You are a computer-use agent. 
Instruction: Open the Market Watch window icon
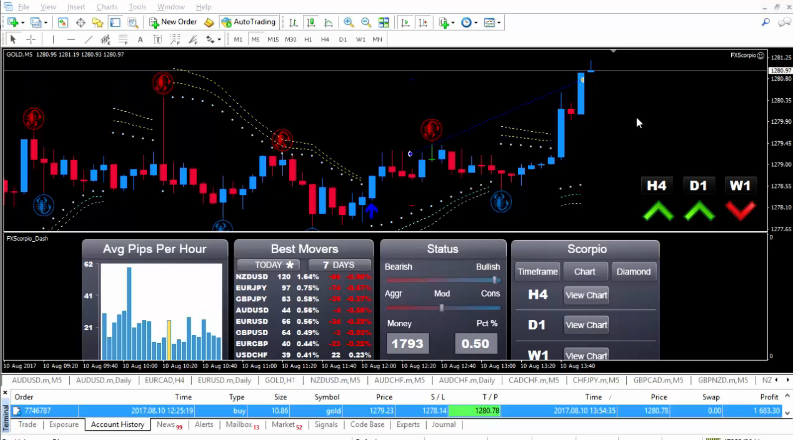(63, 22)
